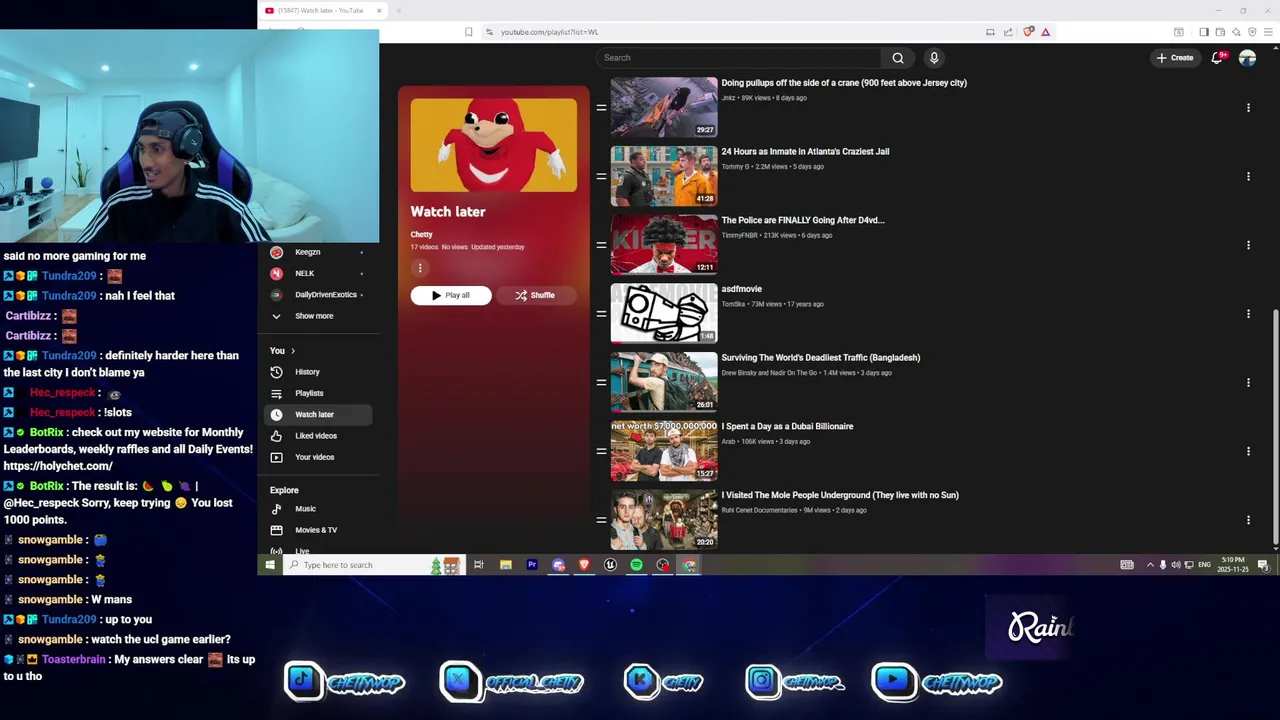Open a new browser tab
This screenshot has height=720, width=1280.
pos(398,10)
